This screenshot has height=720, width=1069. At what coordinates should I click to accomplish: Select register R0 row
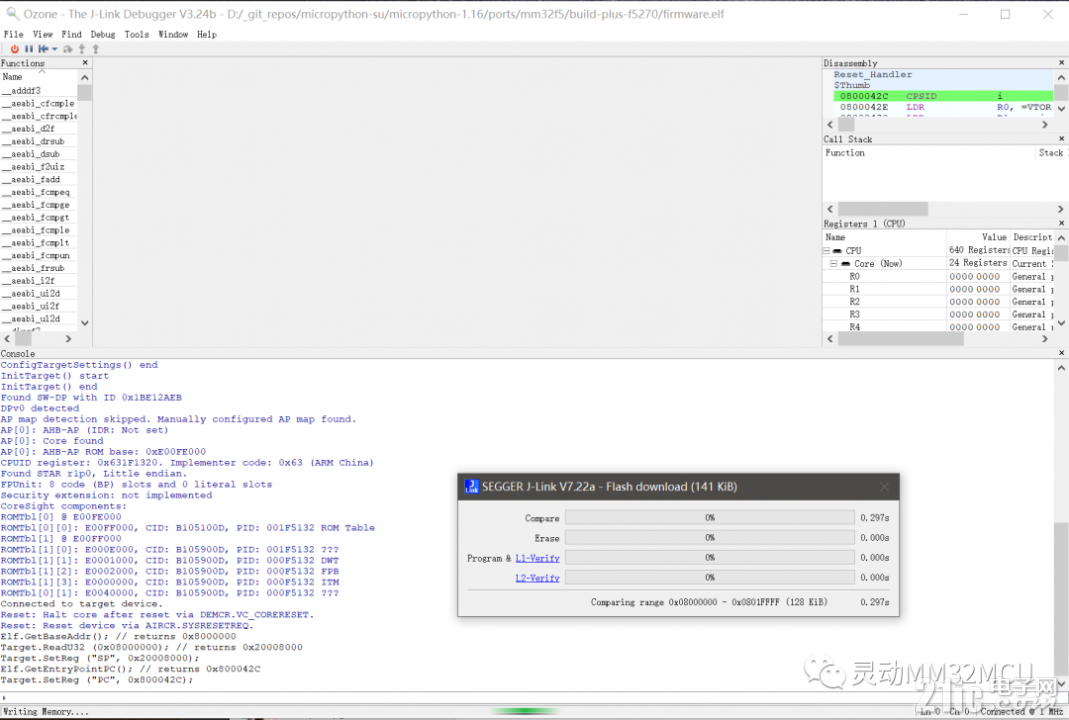pyautogui.click(x=938, y=277)
